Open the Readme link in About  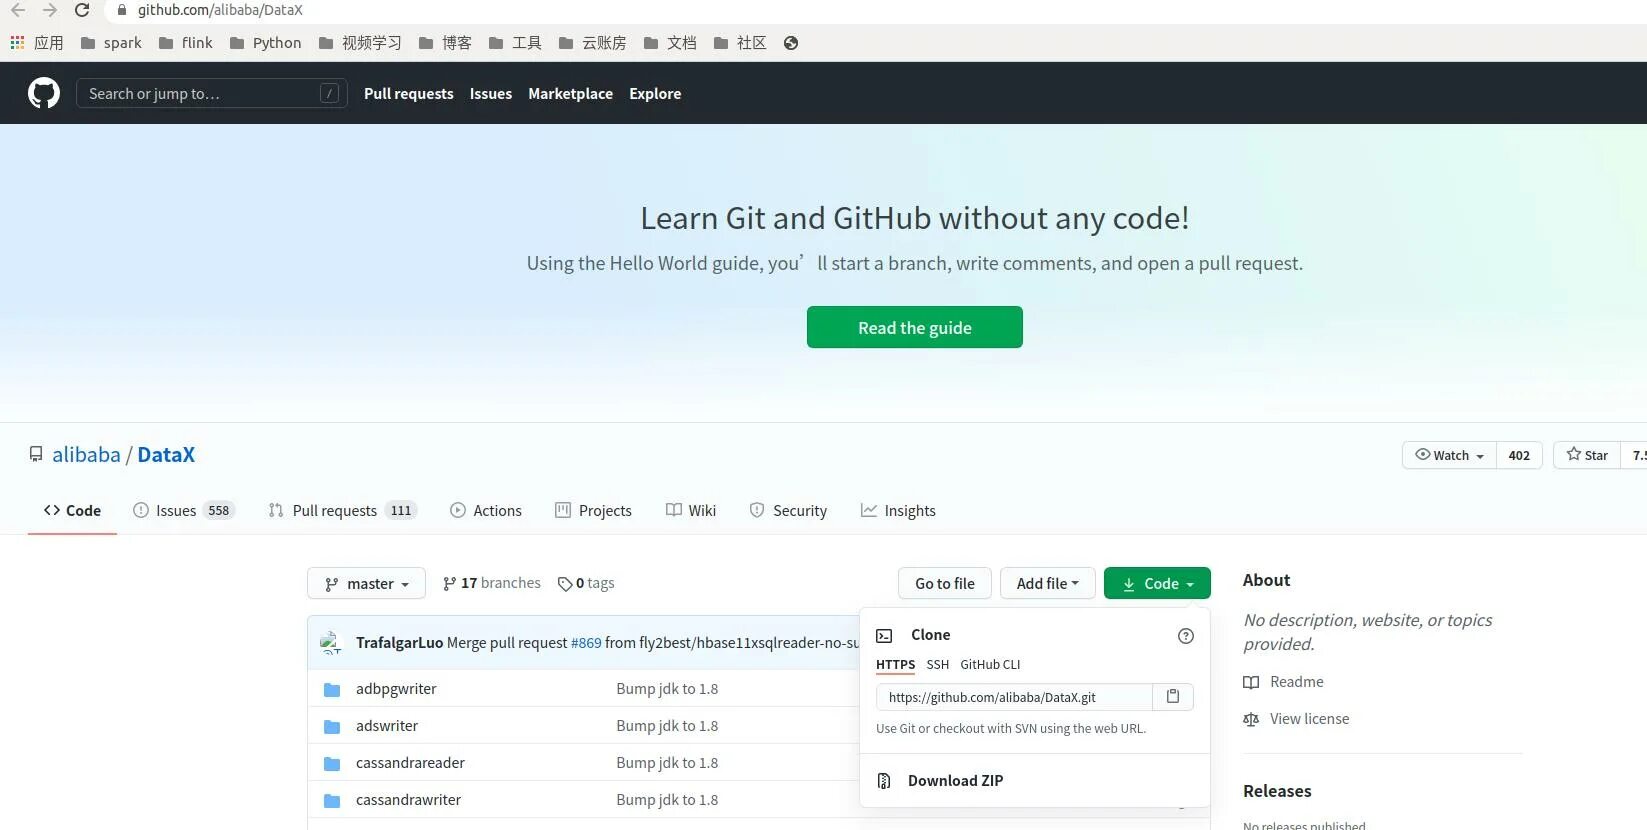pos(1284,682)
